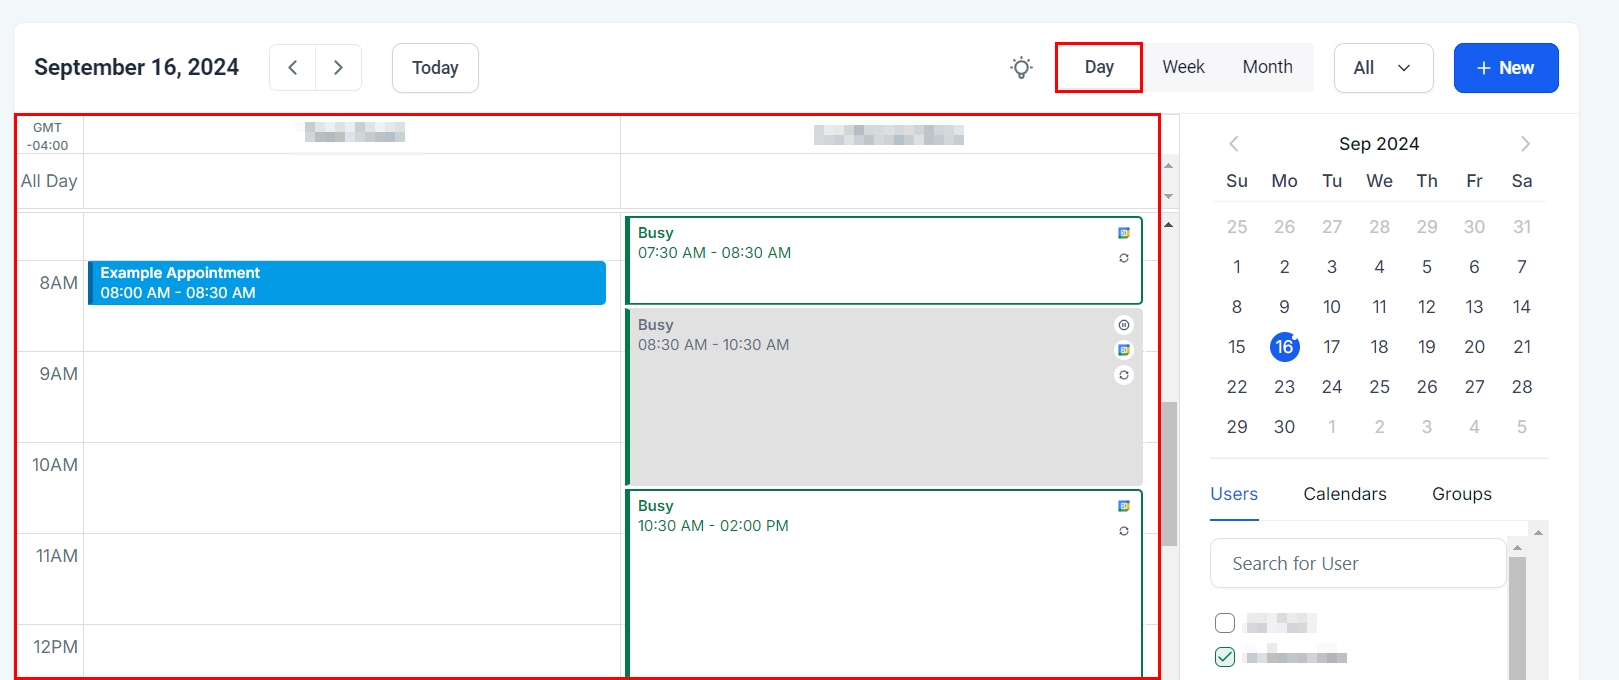Check the unchecked first user checkbox
Viewport: 1619px width, 680px height.
tap(1225, 623)
